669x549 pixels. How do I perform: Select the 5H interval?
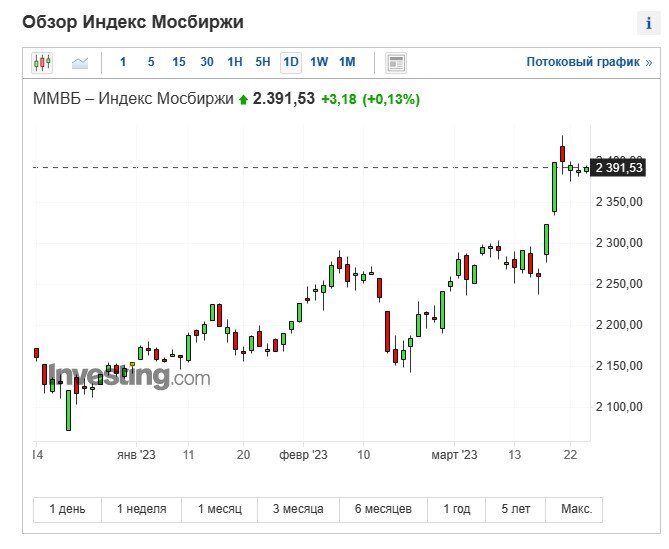click(x=263, y=62)
